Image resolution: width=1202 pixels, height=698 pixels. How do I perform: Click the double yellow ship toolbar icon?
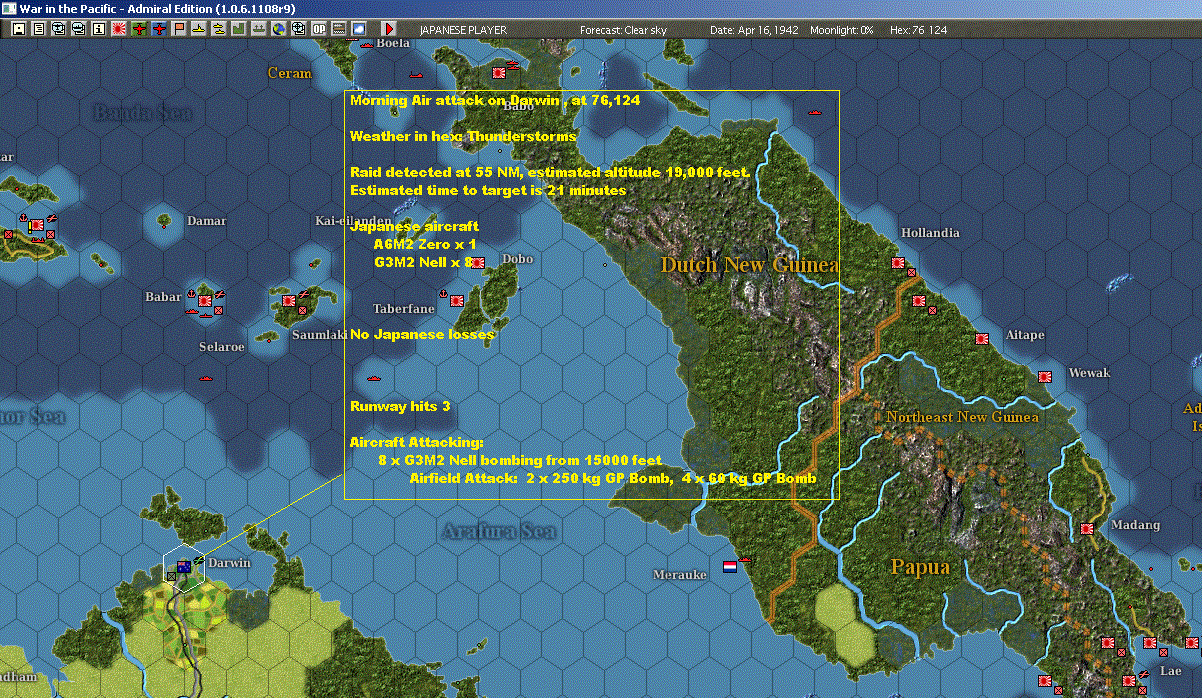pyautogui.click(x=219, y=29)
